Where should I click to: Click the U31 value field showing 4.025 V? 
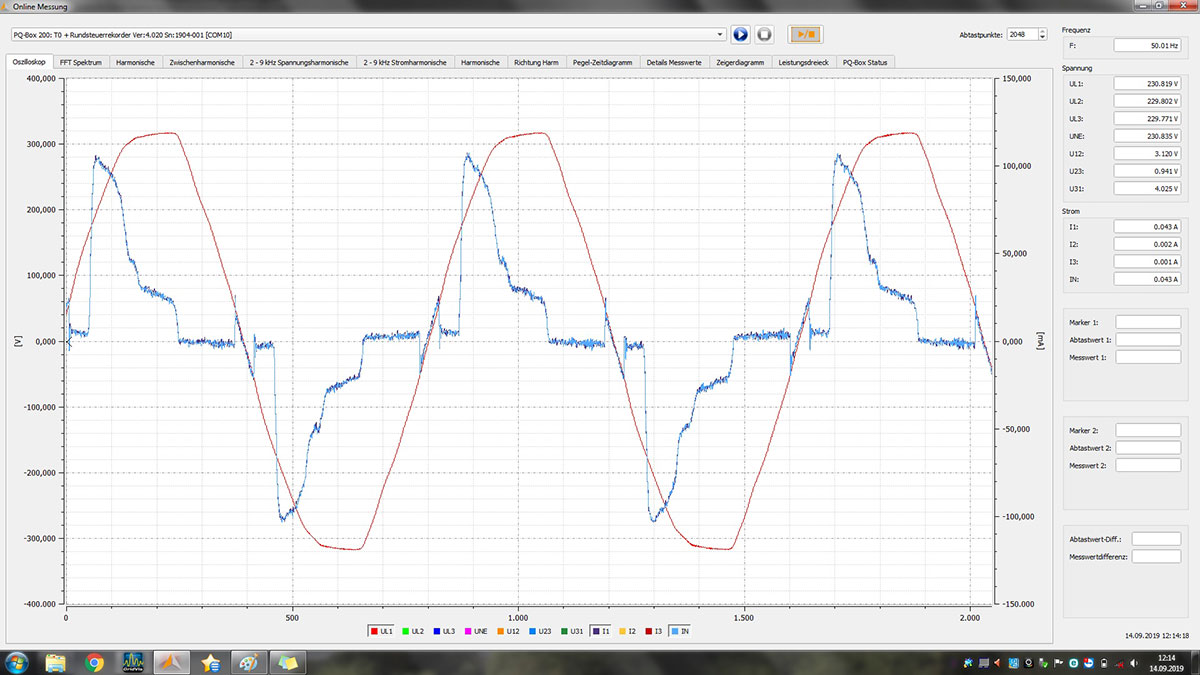coord(1148,189)
